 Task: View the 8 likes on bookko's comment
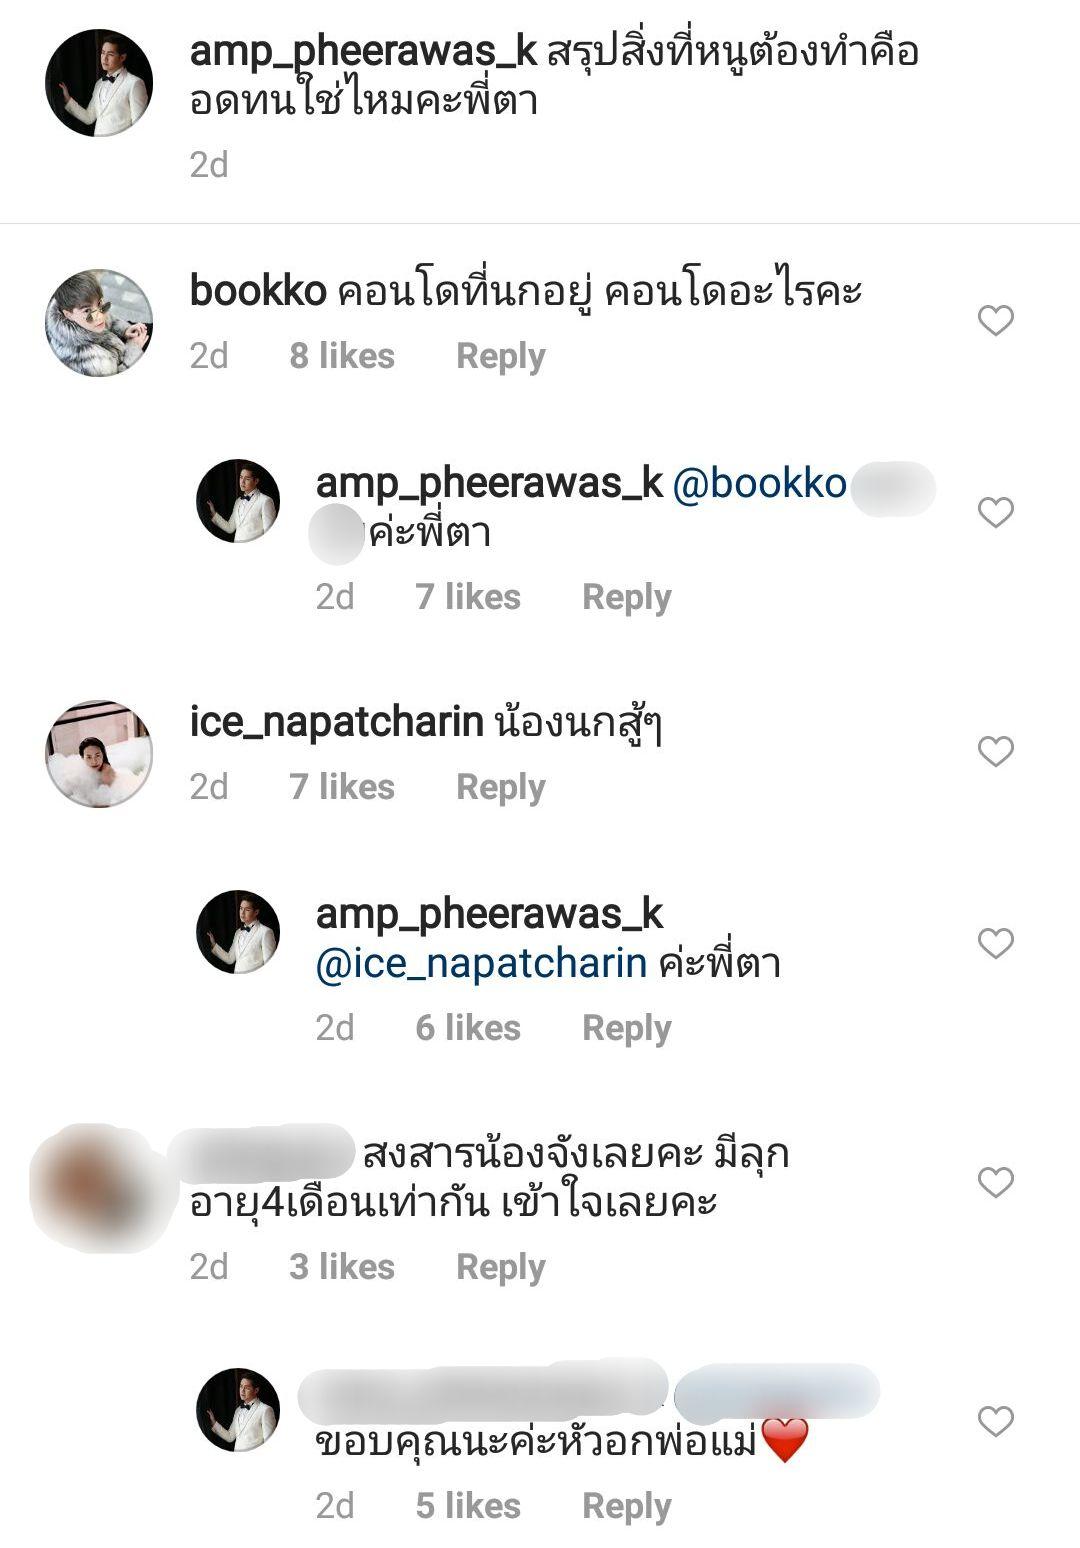342,356
